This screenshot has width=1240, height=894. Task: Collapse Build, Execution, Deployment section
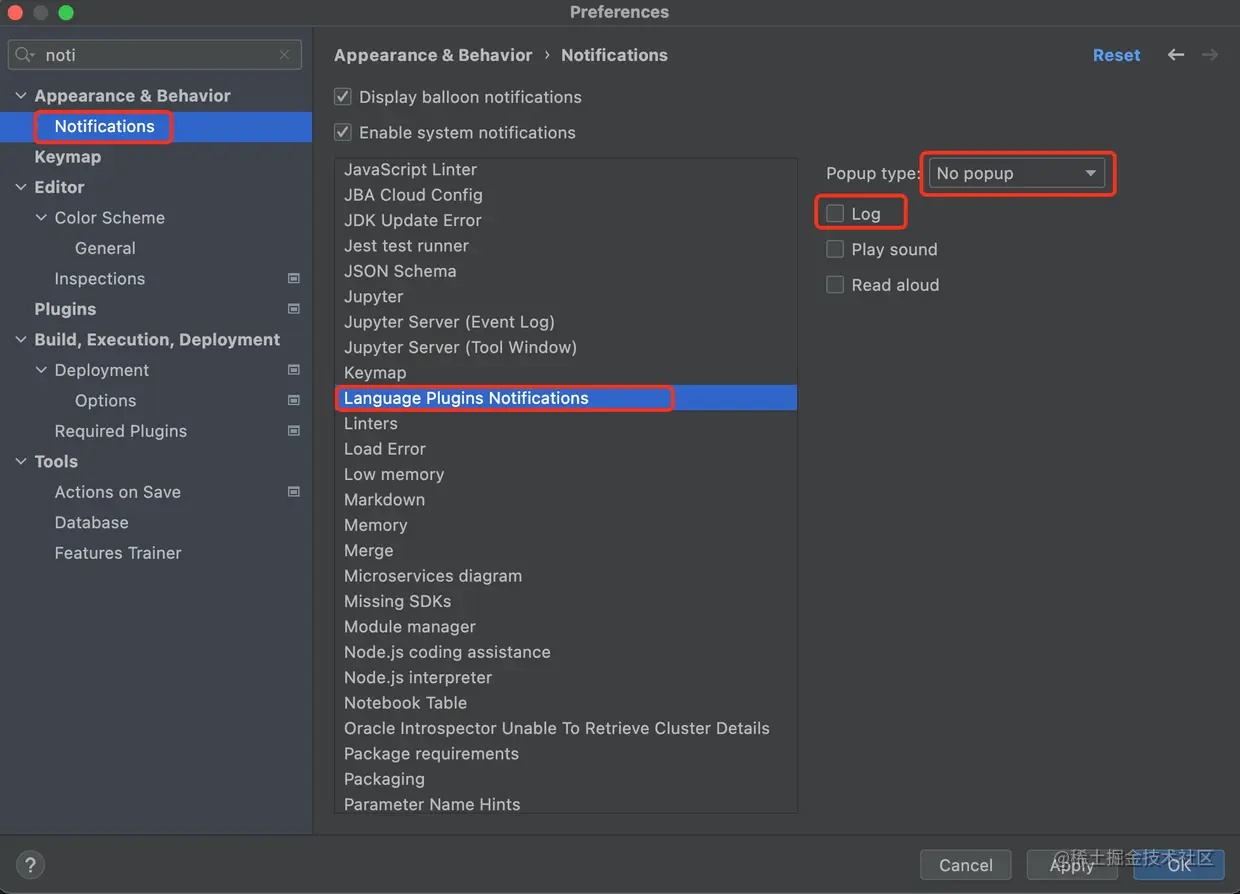click(21, 340)
